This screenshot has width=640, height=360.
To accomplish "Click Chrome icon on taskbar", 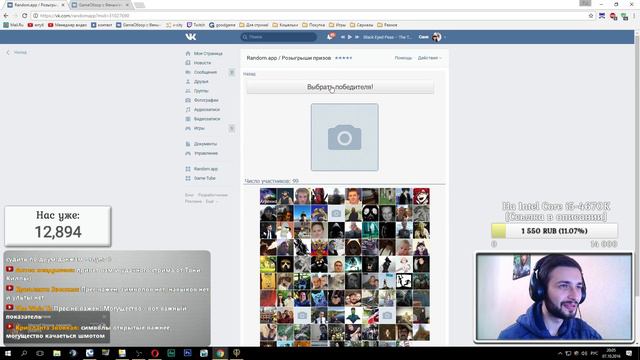I will [220, 353].
